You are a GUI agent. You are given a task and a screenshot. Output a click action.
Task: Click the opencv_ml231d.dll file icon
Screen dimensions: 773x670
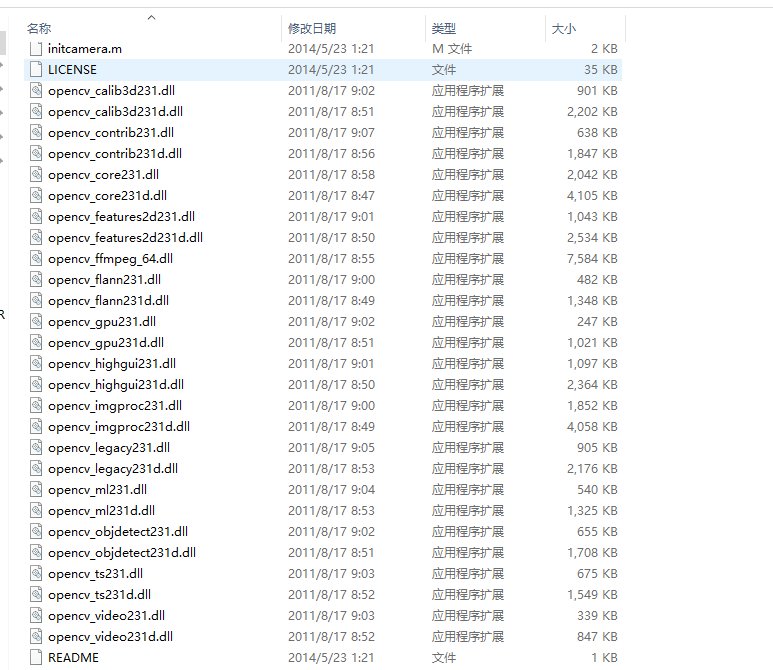[36, 511]
